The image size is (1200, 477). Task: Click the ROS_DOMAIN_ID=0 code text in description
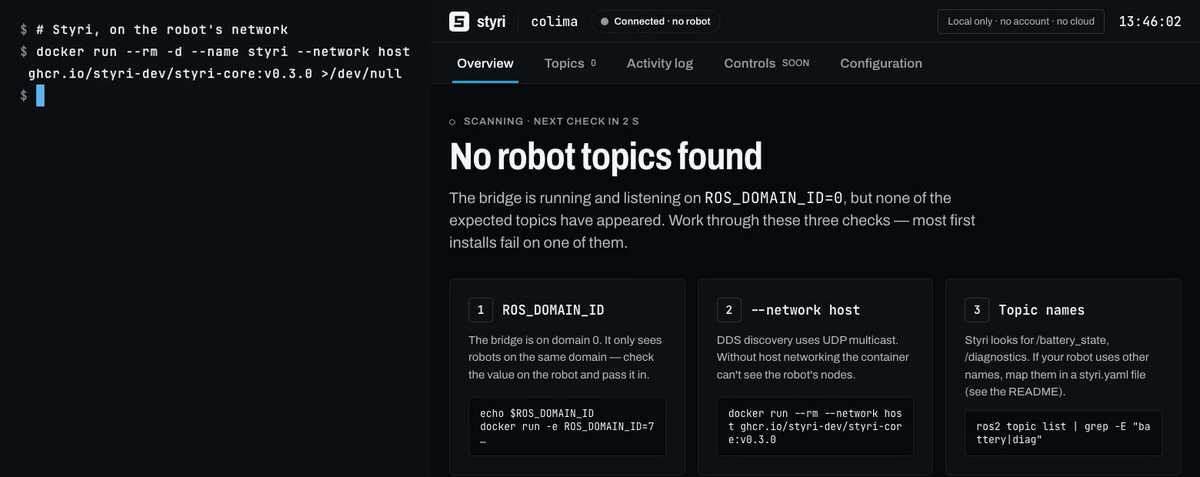click(x=774, y=198)
